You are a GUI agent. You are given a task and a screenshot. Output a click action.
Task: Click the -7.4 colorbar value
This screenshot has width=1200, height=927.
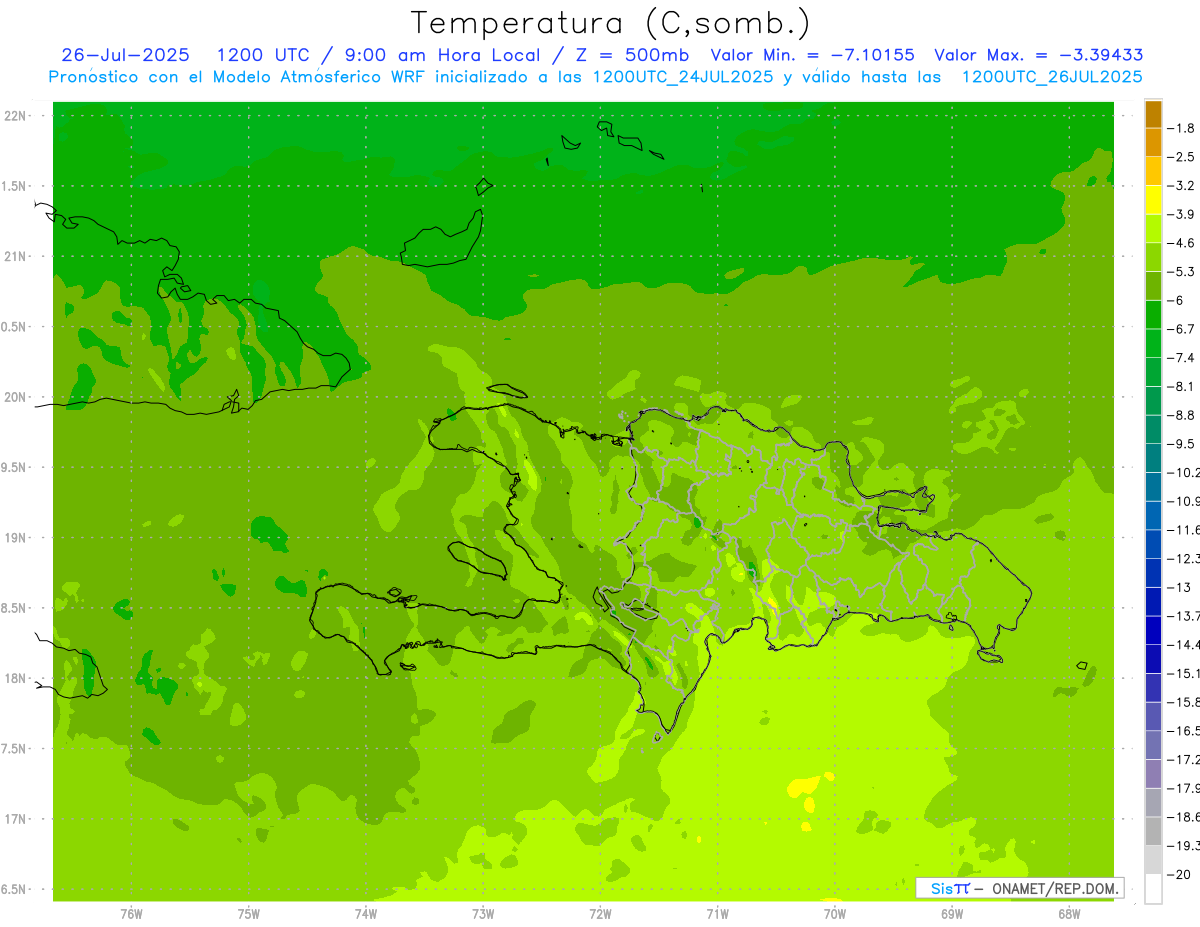[x=1181, y=357]
